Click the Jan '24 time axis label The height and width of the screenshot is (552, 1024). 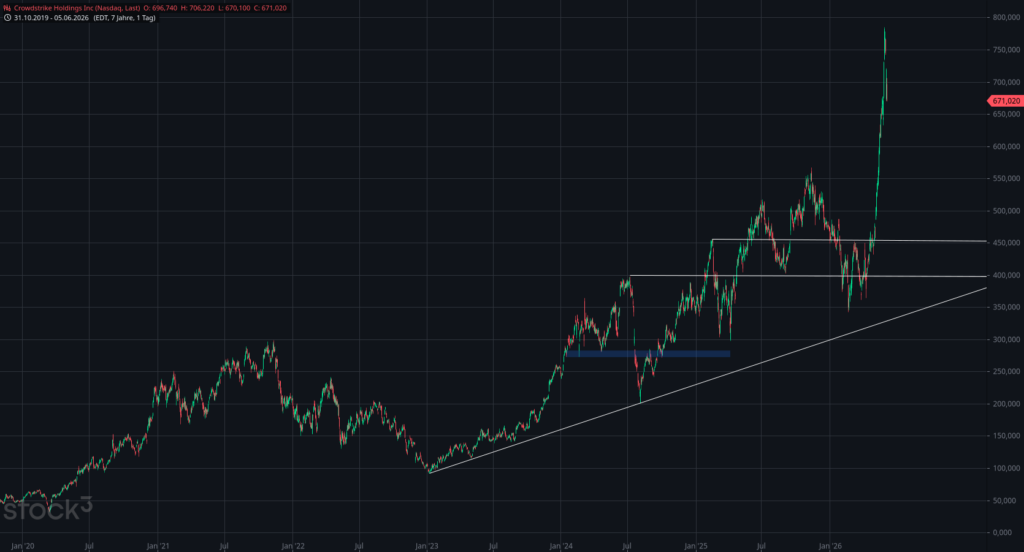pyautogui.click(x=561, y=545)
